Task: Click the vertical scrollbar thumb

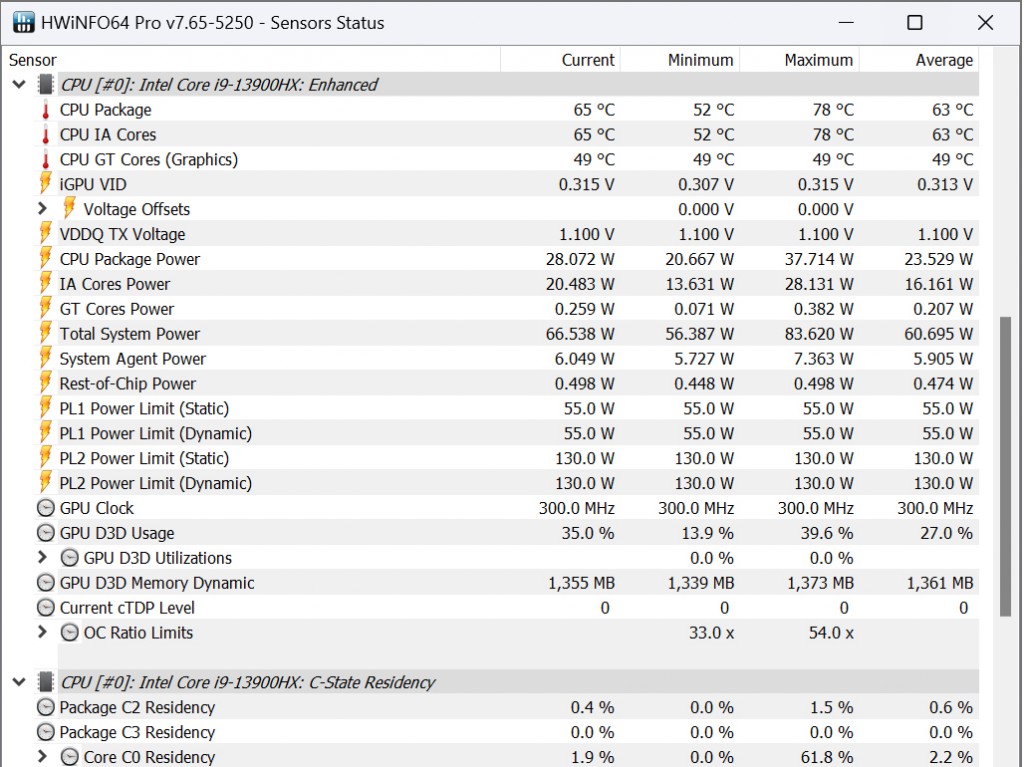Action: [x=1005, y=466]
